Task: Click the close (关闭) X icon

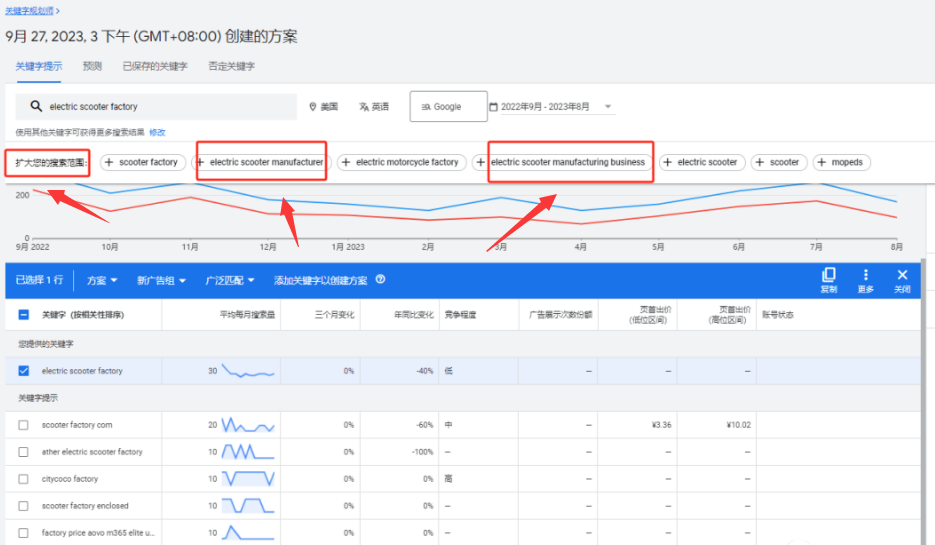Action: (x=902, y=275)
